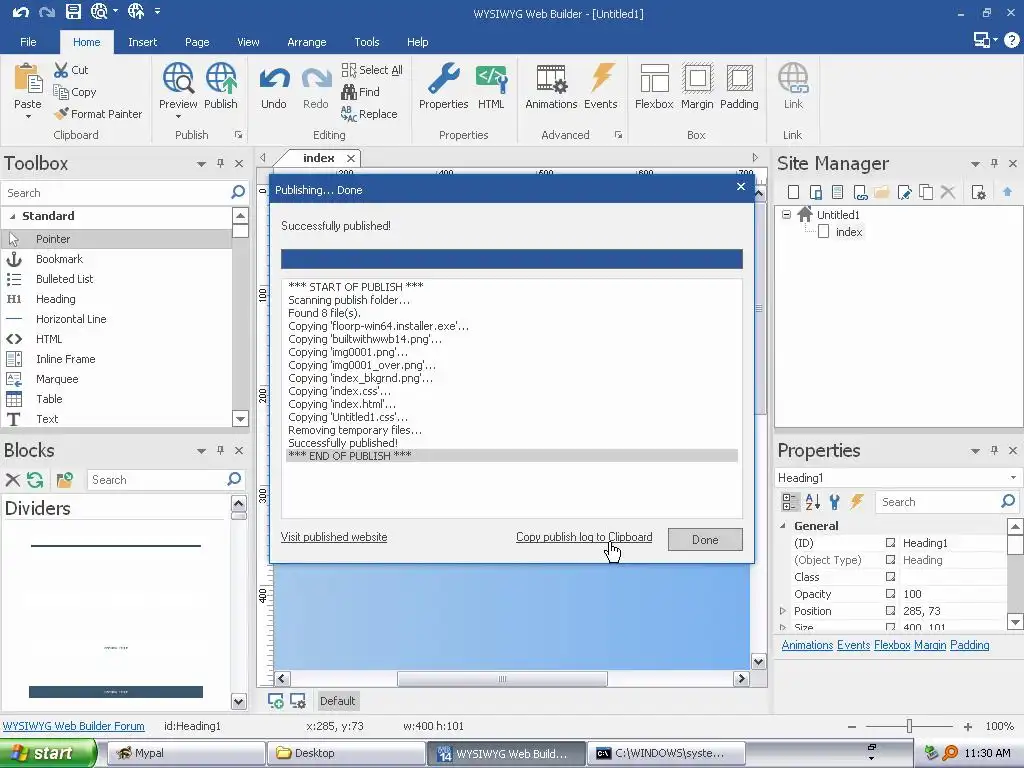1024x768 pixels.
Task: Click the Undo arrow in ribbon
Action: coord(274,79)
